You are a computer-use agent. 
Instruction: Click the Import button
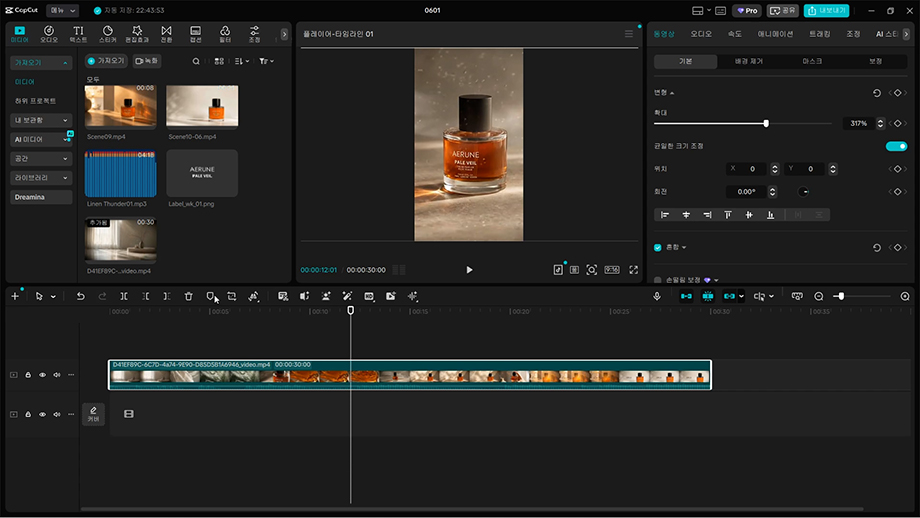pyautogui.click(x=106, y=61)
